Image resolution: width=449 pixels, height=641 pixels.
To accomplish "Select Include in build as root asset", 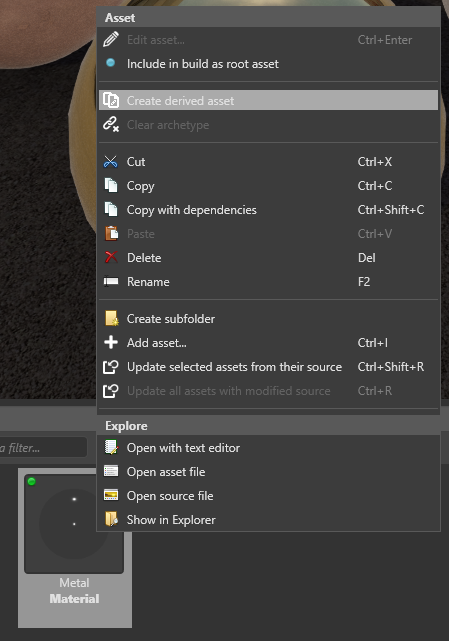I will [268, 64].
